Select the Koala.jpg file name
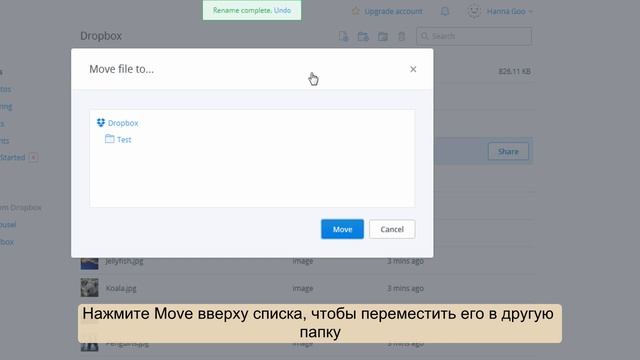The width and height of the screenshot is (640, 360). (121, 288)
